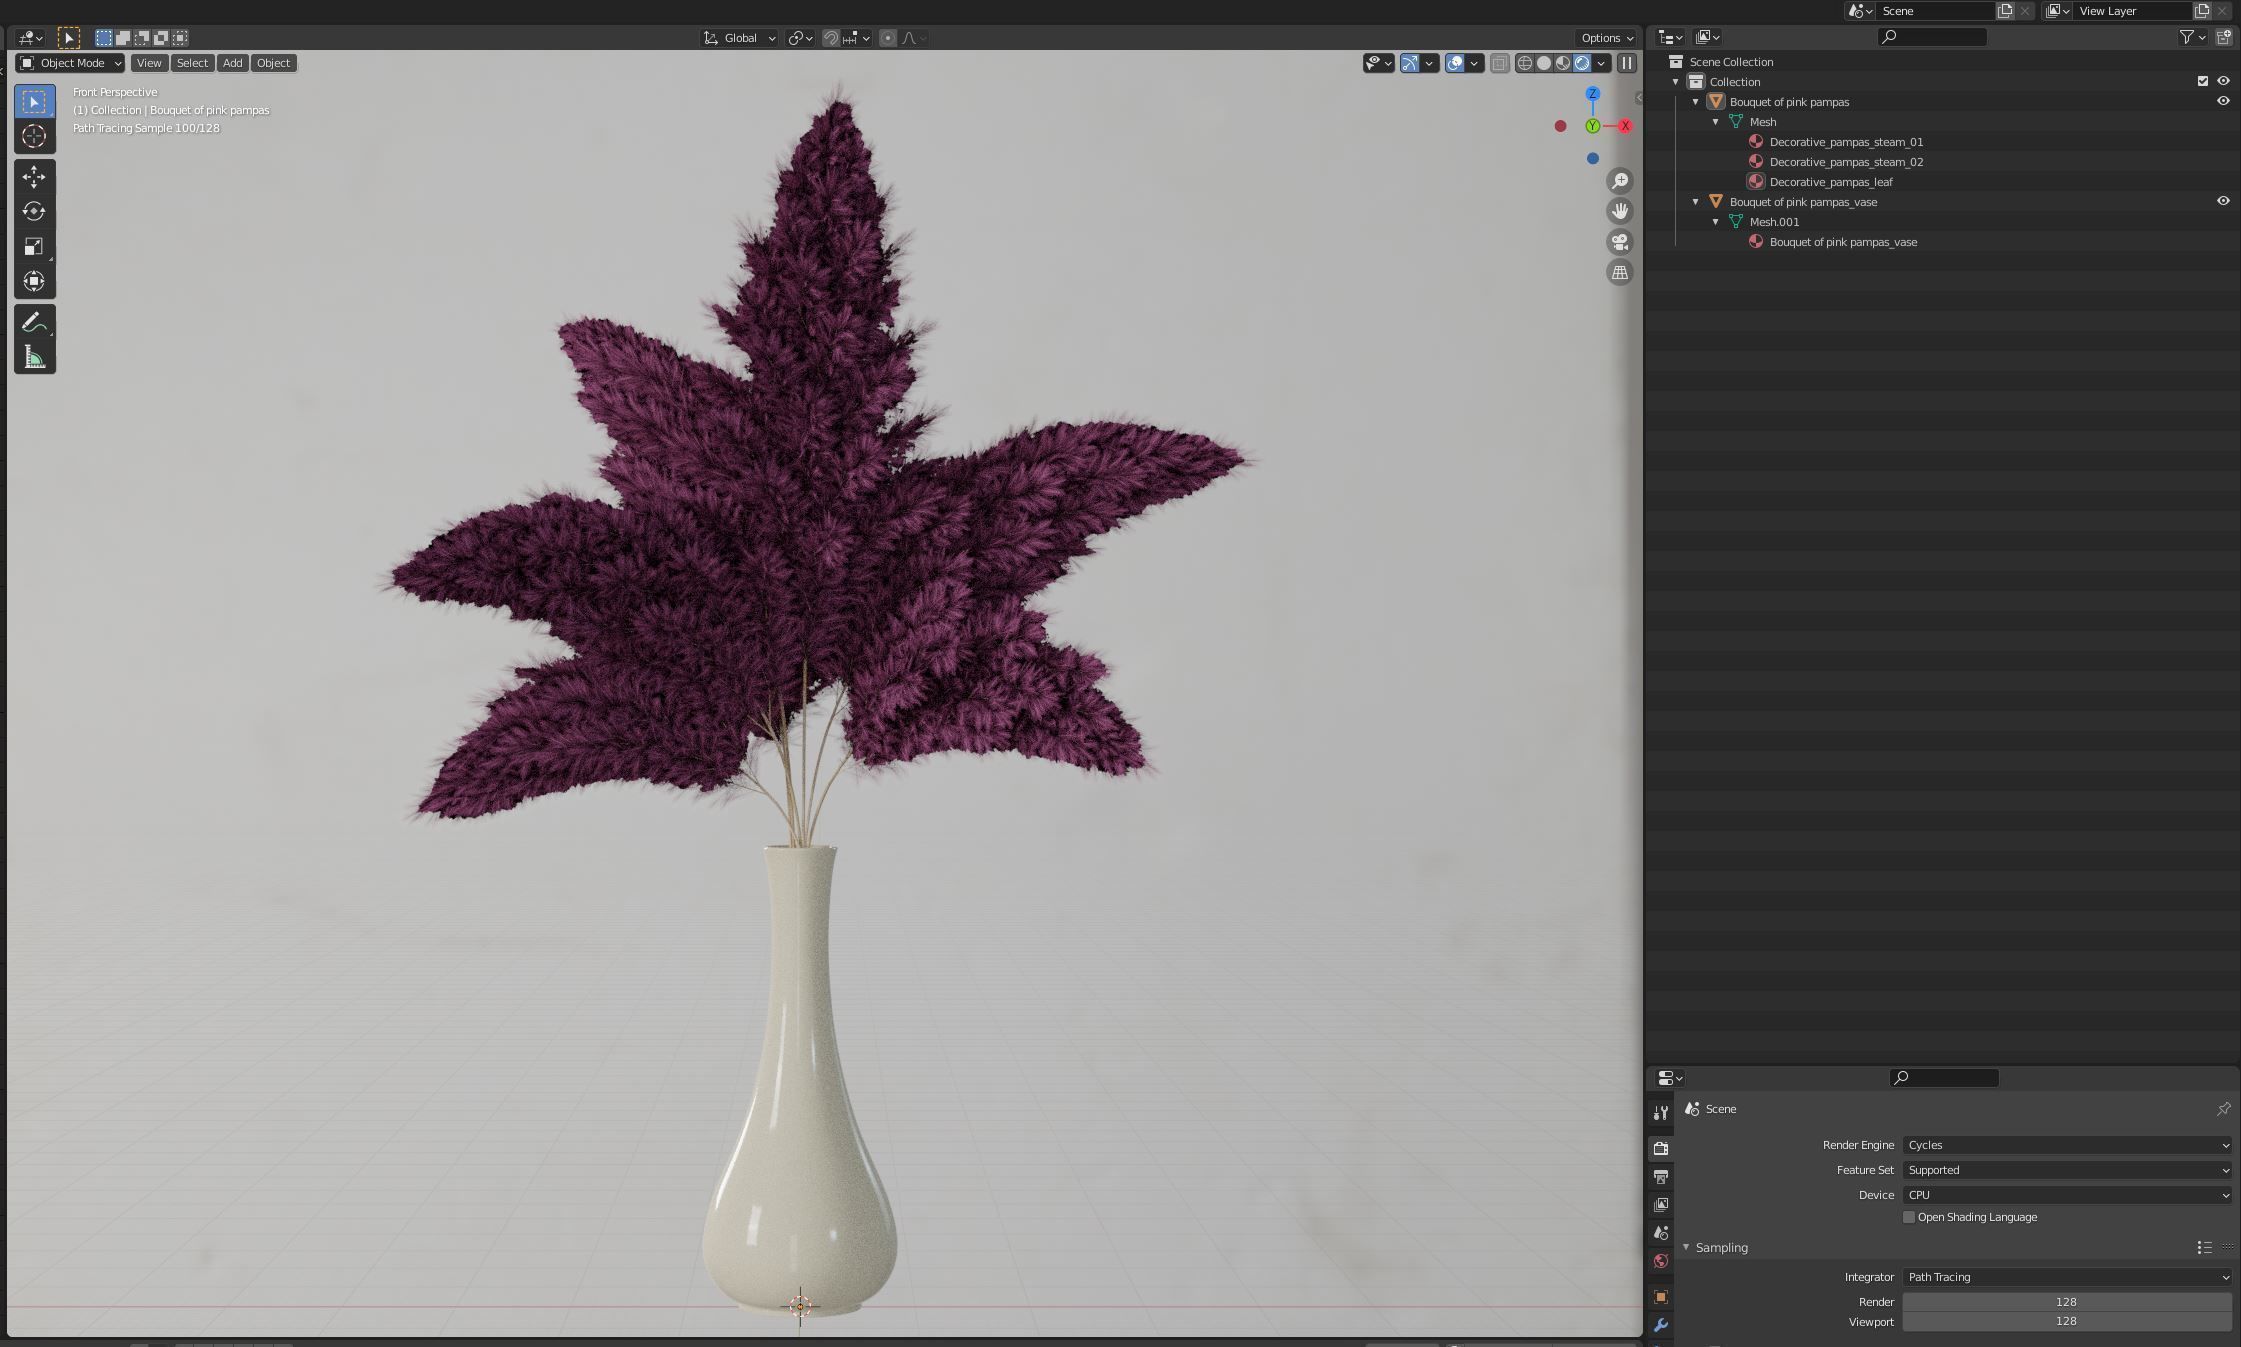The height and width of the screenshot is (1347, 2241).
Task: Select the Measure tool
Action: pos(34,357)
